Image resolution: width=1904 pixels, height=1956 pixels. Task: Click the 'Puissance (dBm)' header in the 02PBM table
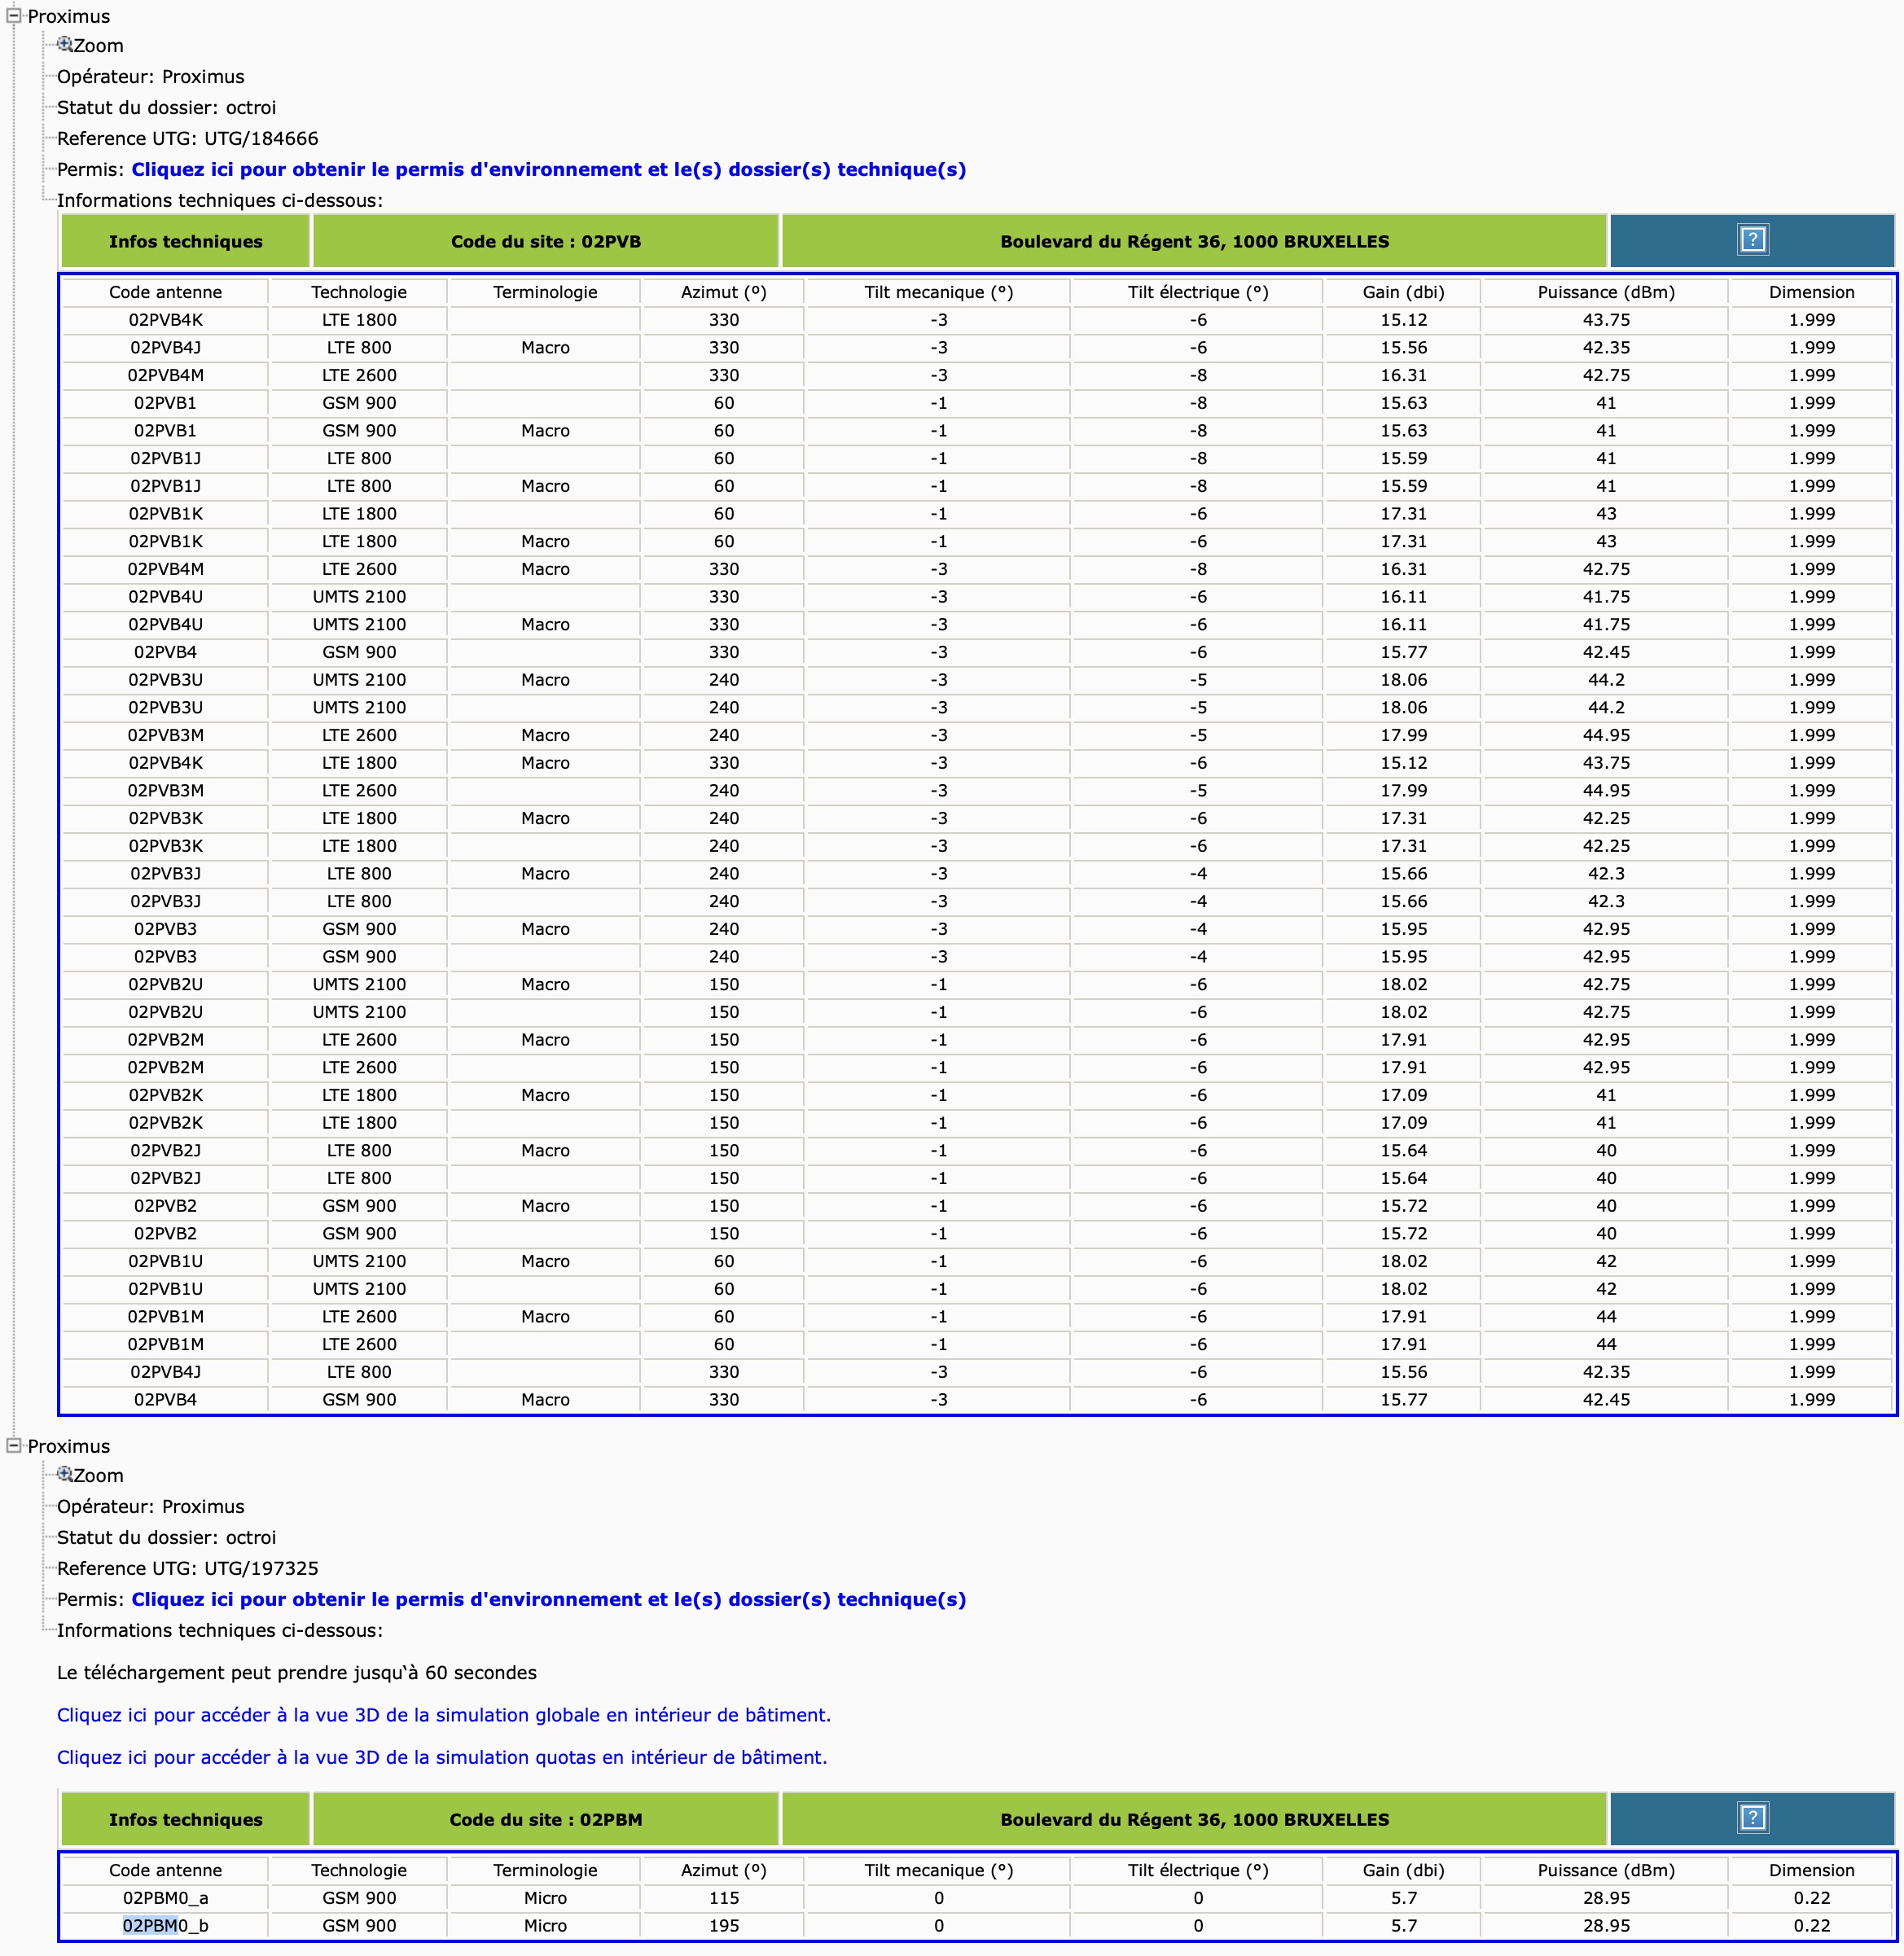1606,1870
